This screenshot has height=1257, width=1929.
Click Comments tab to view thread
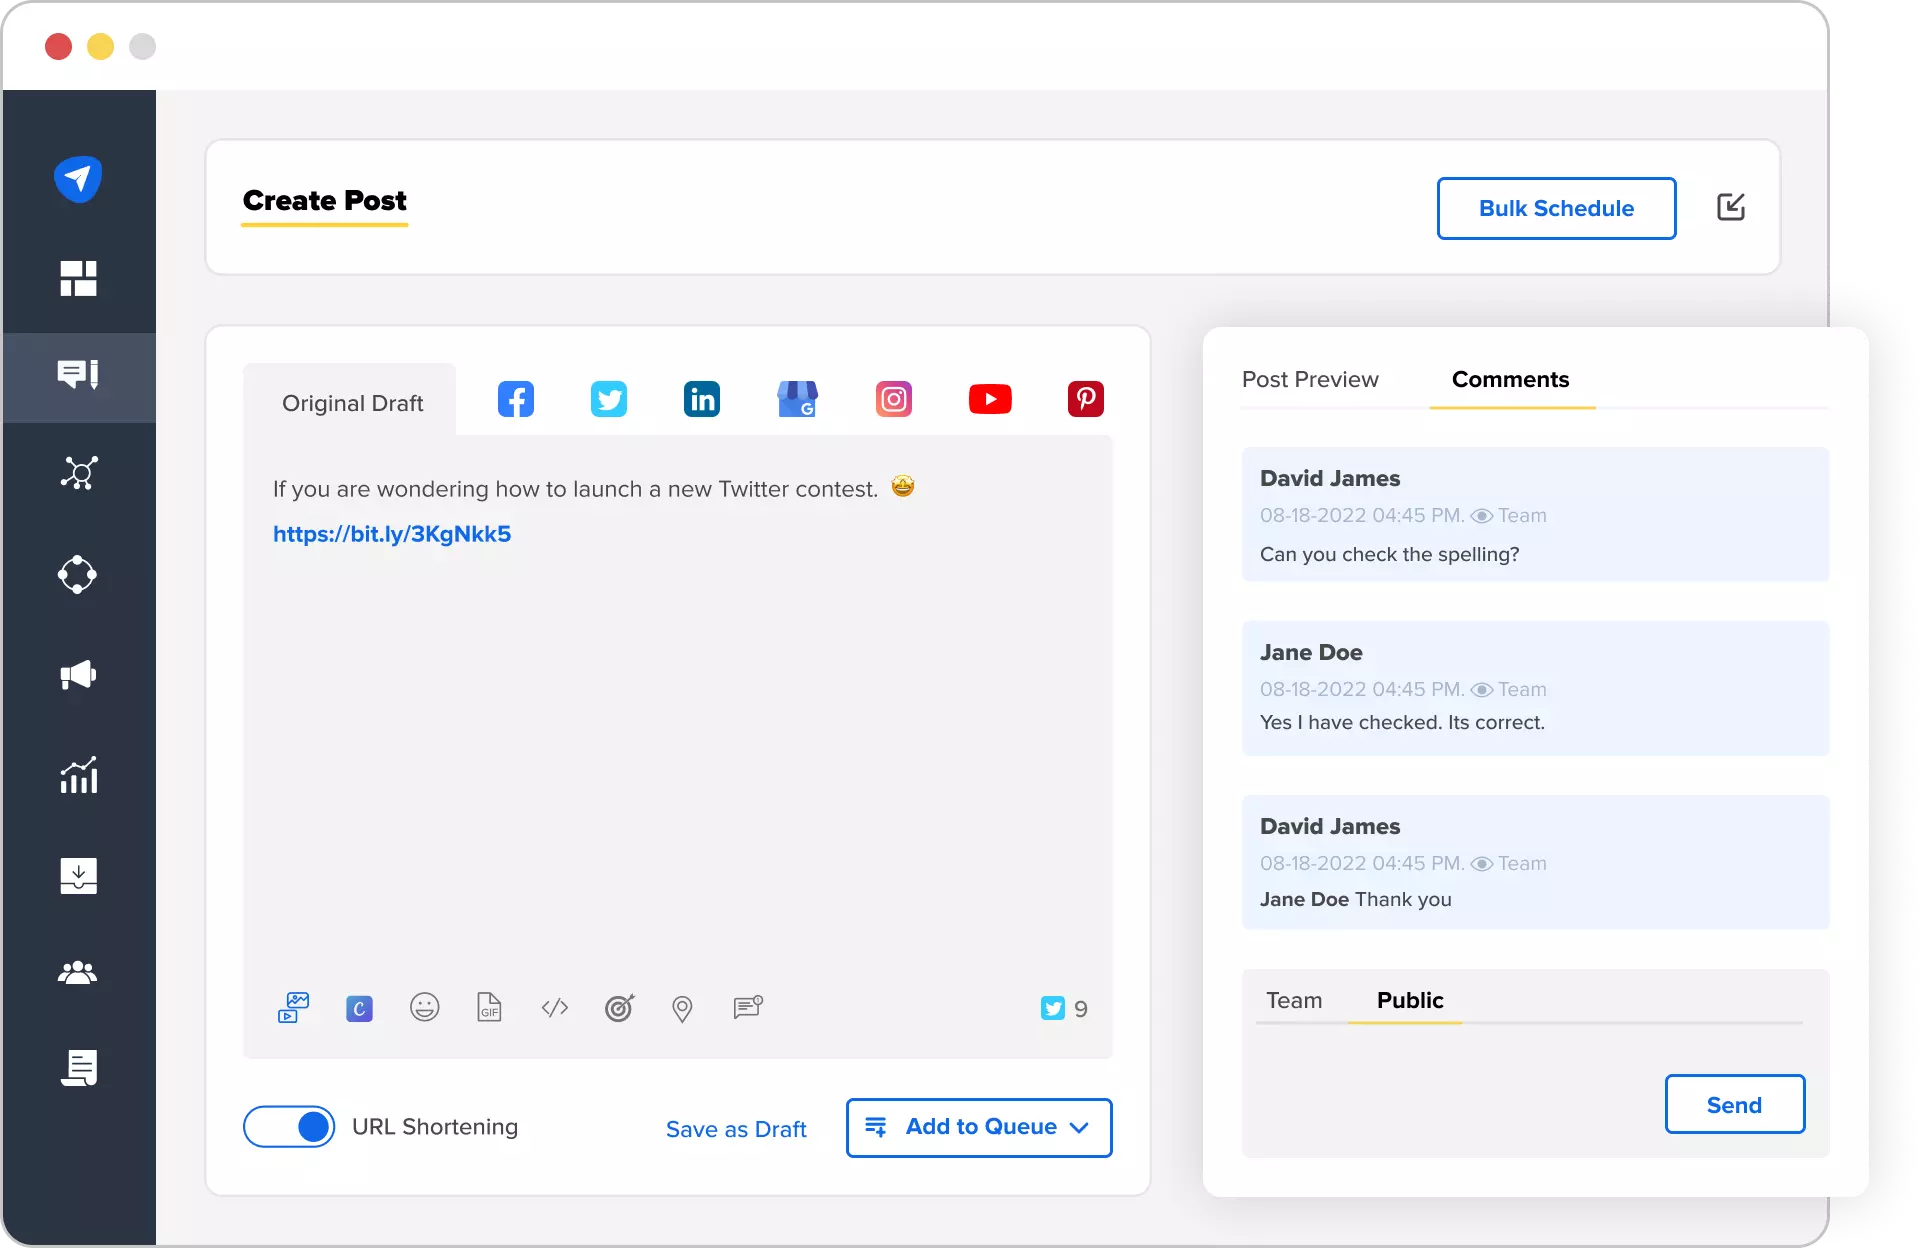coord(1510,380)
